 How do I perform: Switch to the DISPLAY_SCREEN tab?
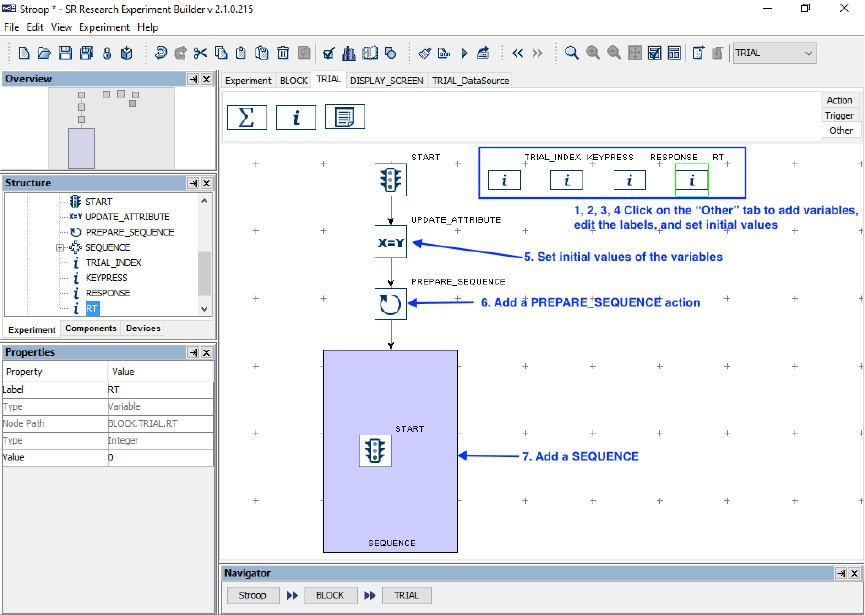386,81
